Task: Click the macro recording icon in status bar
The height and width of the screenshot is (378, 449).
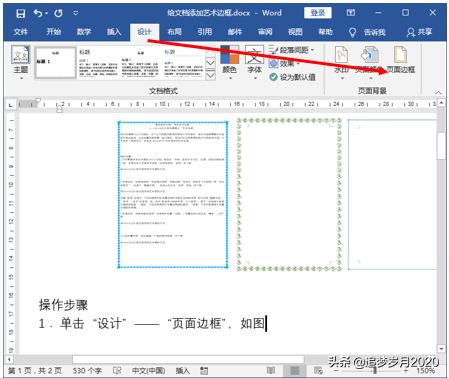Action: [204, 370]
